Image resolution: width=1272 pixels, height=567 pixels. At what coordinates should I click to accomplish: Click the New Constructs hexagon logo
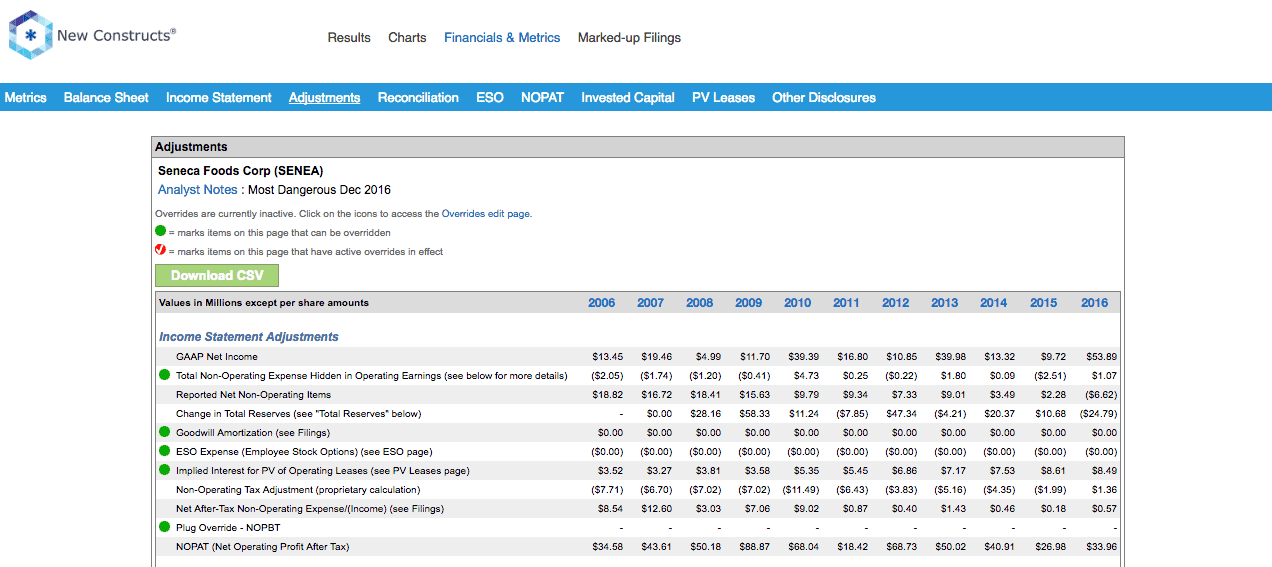click(x=31, y=35)
